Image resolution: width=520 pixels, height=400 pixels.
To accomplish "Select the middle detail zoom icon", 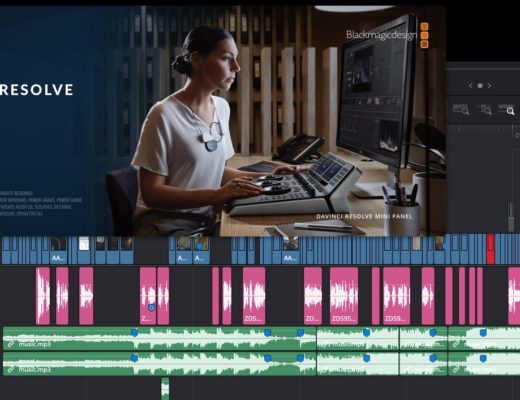I will (484, 109).
